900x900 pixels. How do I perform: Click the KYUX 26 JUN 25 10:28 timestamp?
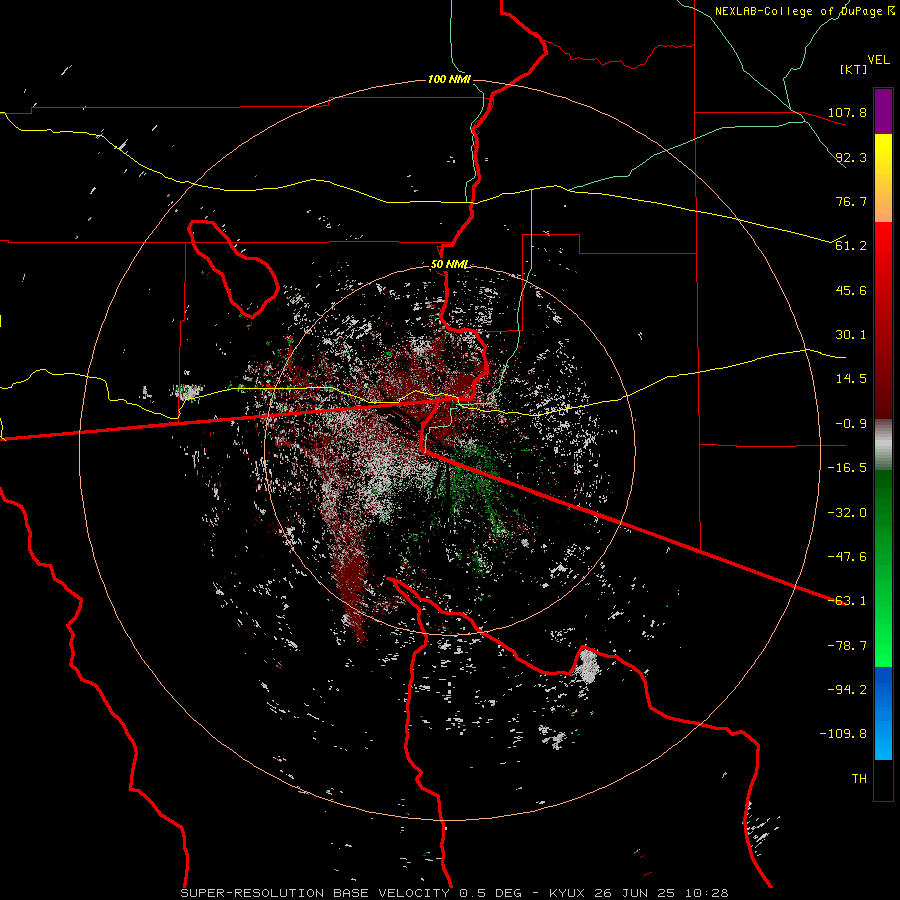click(639, 893)
